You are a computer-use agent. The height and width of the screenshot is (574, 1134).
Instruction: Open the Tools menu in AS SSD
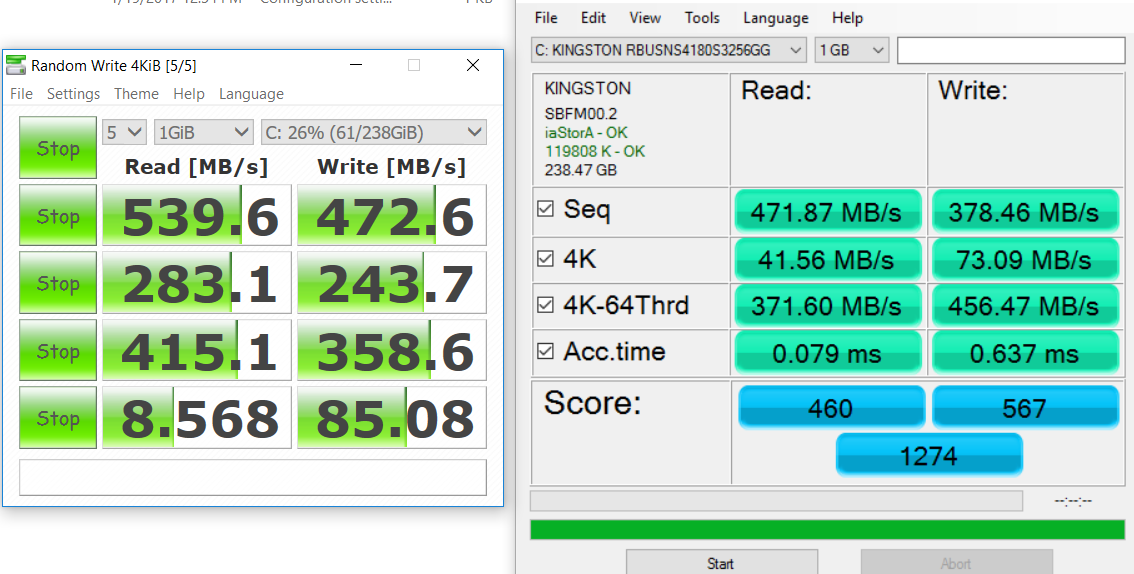(702, 18)
